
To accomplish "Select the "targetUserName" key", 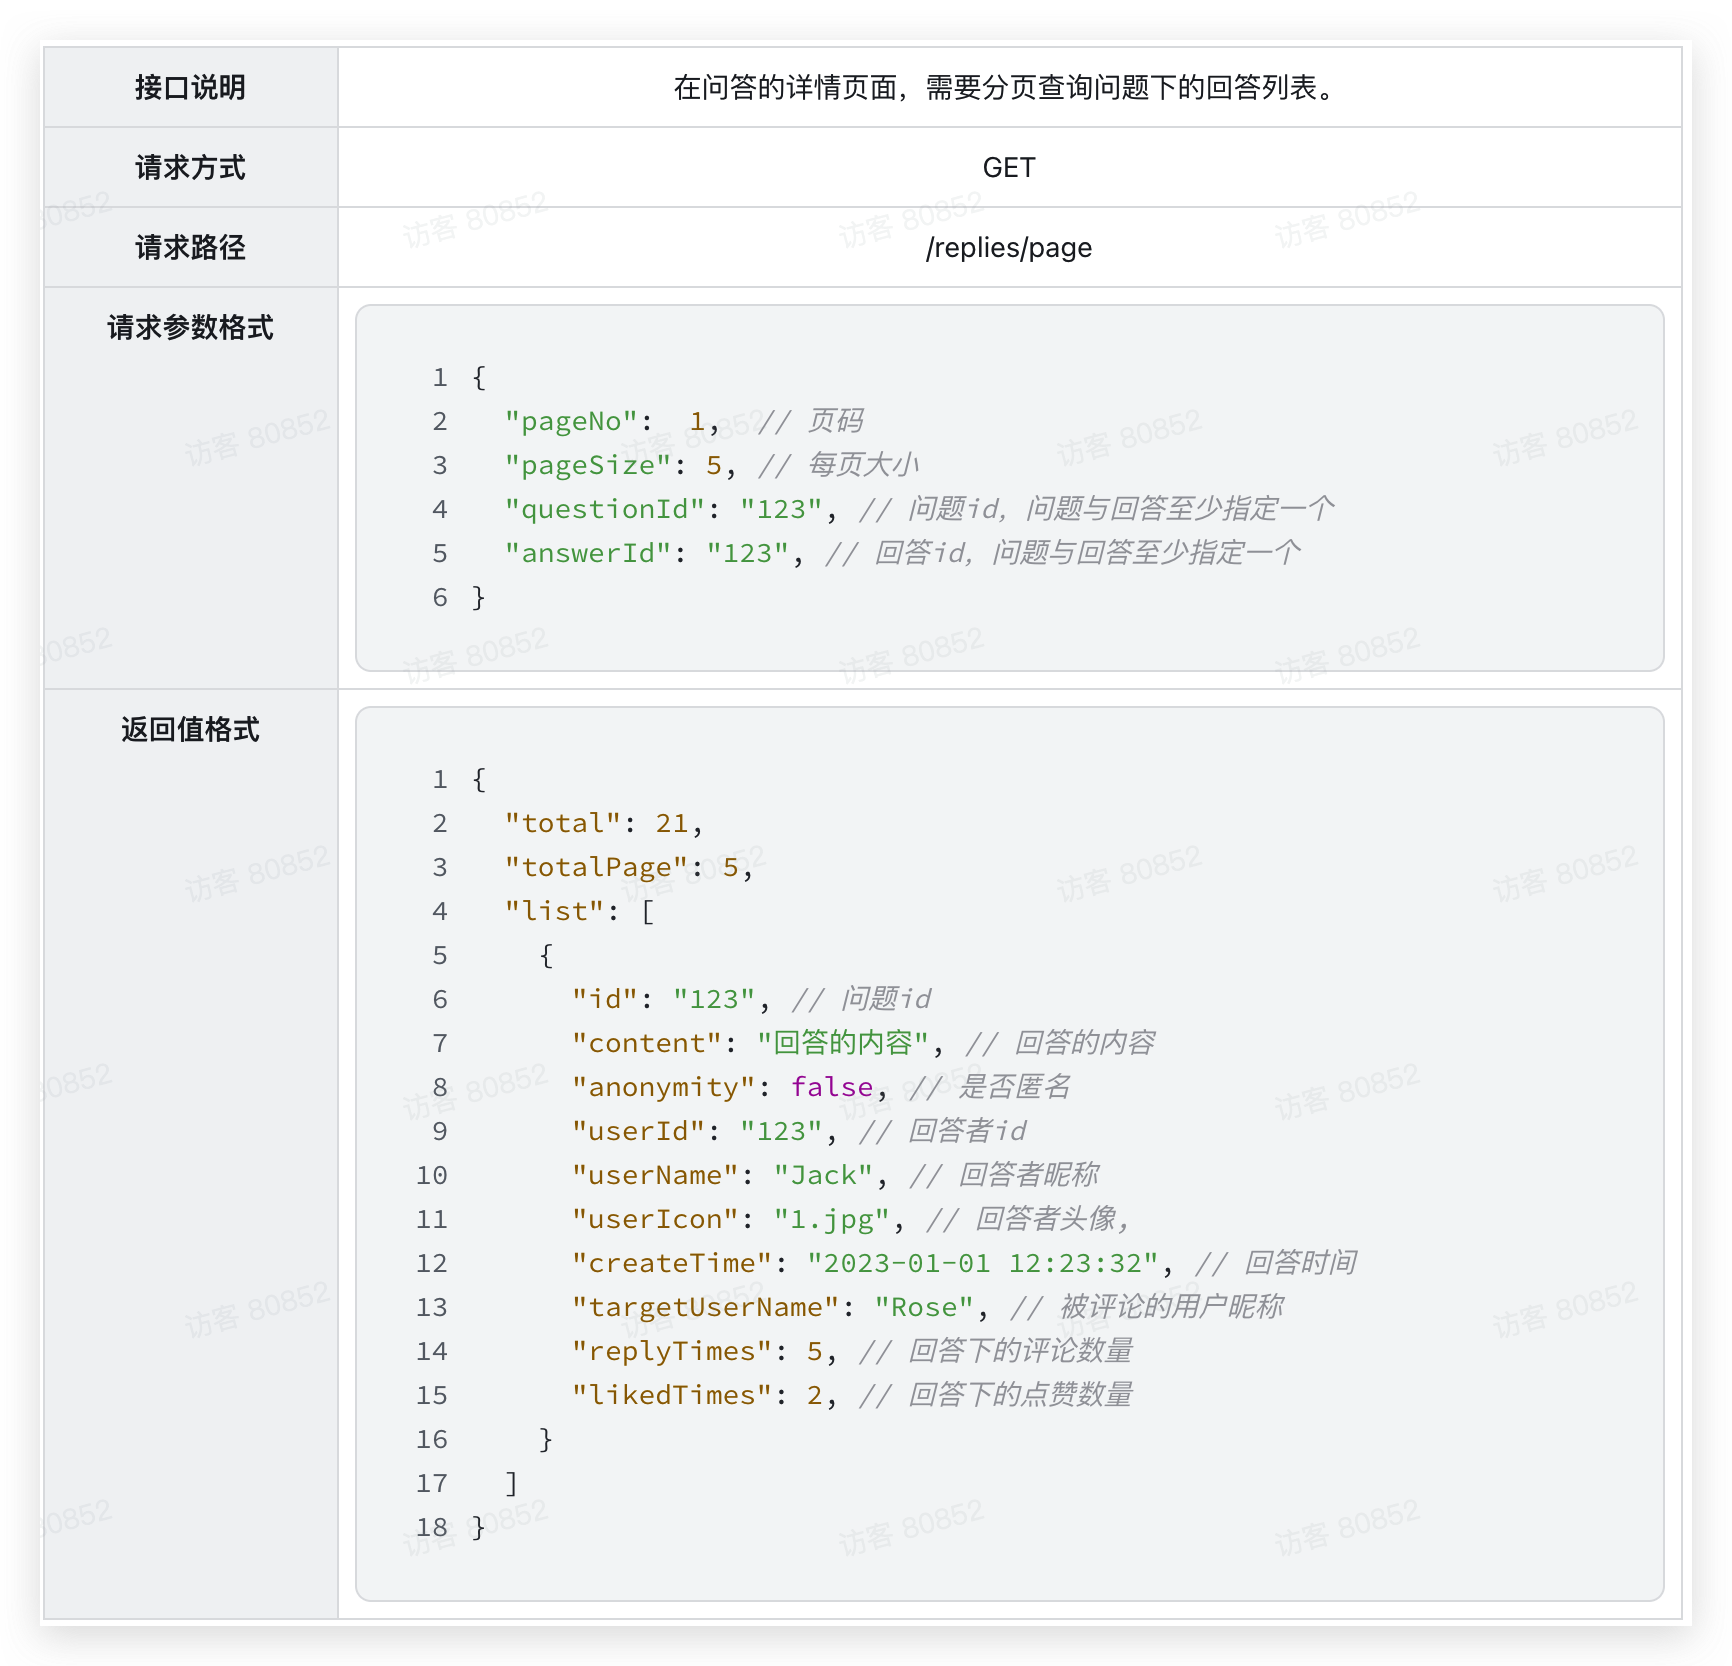I will [x=706, y=1307].
